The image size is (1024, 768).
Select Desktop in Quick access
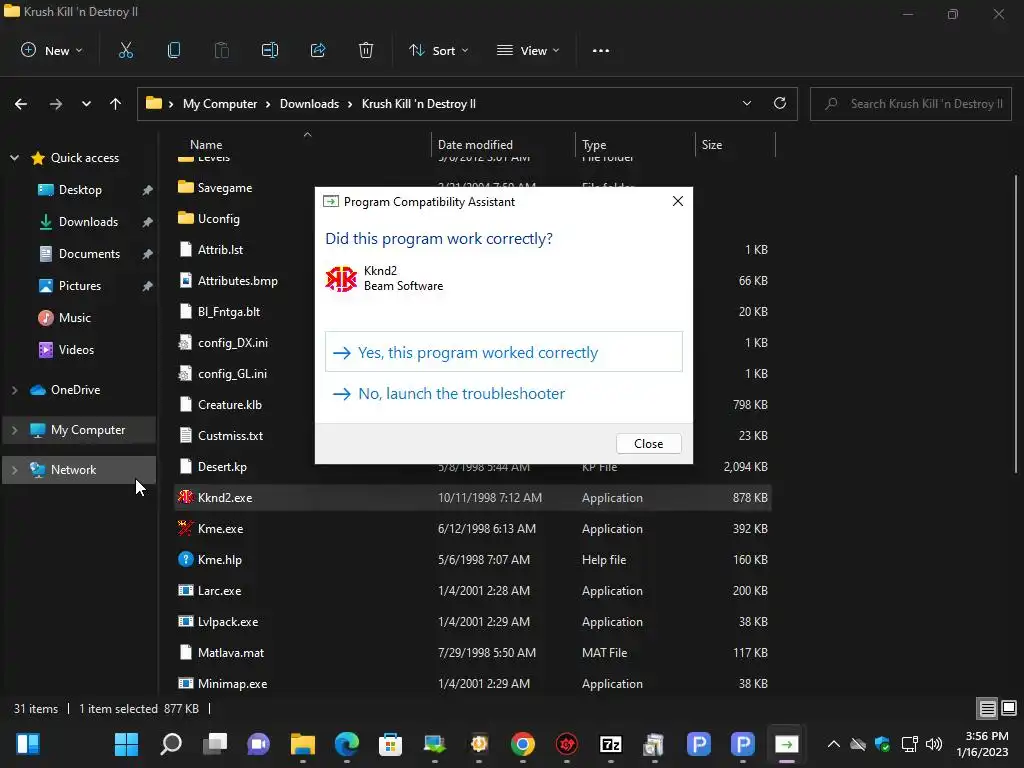pos(80,190)
